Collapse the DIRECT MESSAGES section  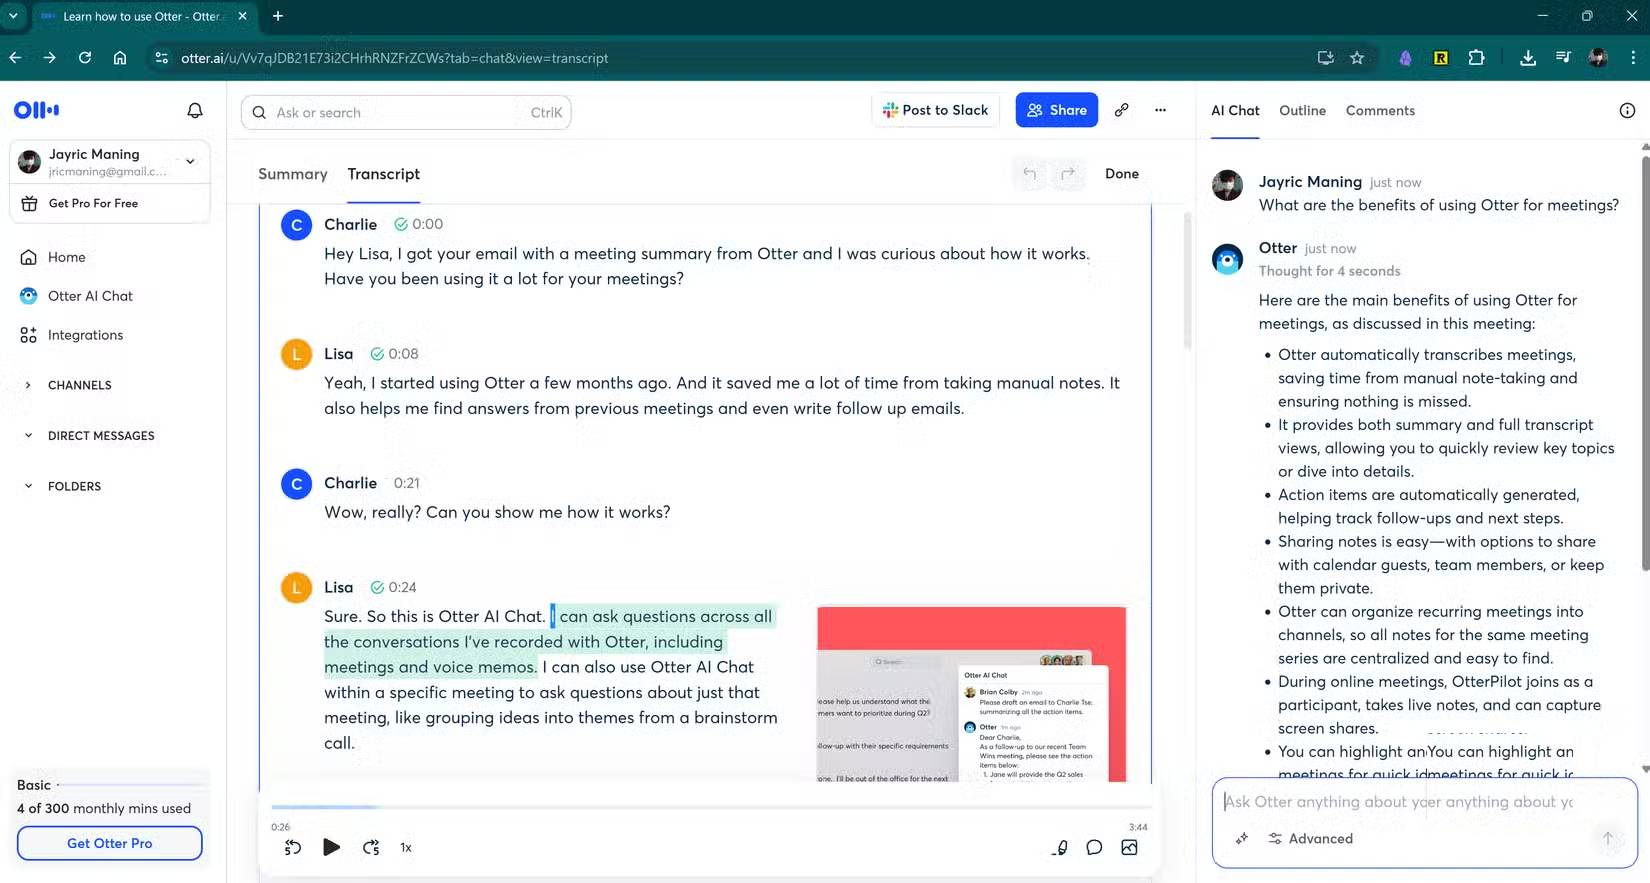[90, 436]
